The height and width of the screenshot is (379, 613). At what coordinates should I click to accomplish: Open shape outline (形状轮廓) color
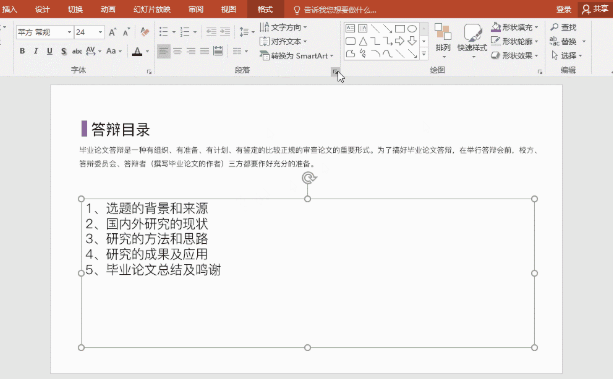point(514,41)
